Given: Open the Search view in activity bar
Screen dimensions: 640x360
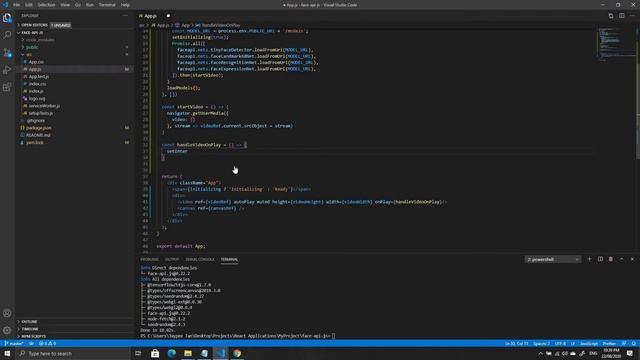Looking at the screenshot, I should [7, 35].
